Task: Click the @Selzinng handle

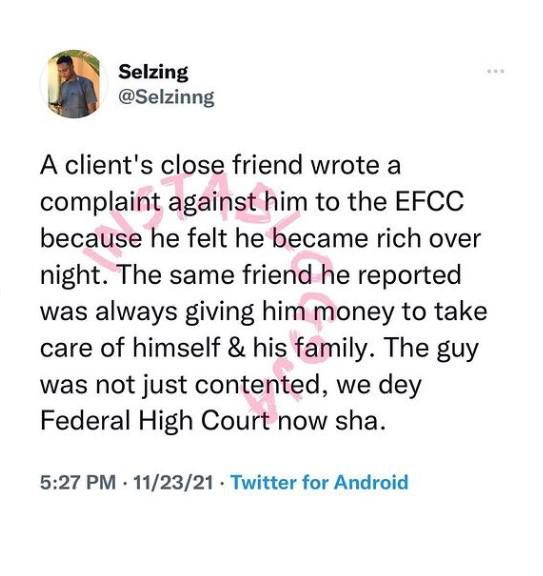Action: (x=166, y=98)
